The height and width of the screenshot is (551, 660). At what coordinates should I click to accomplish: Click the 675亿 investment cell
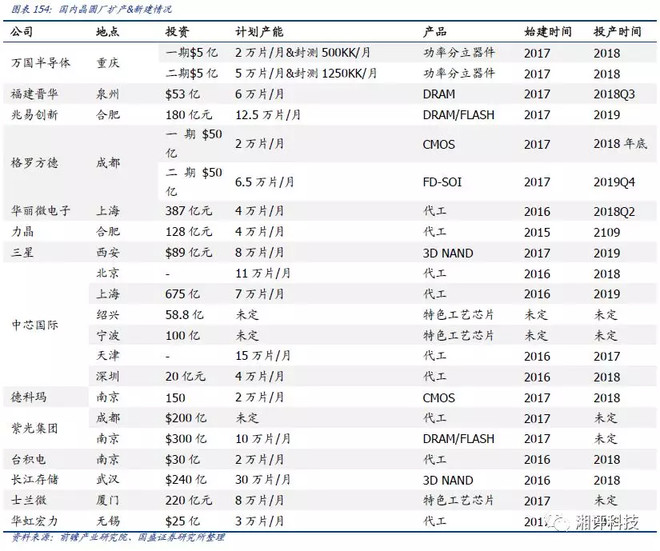pos(182,294)
